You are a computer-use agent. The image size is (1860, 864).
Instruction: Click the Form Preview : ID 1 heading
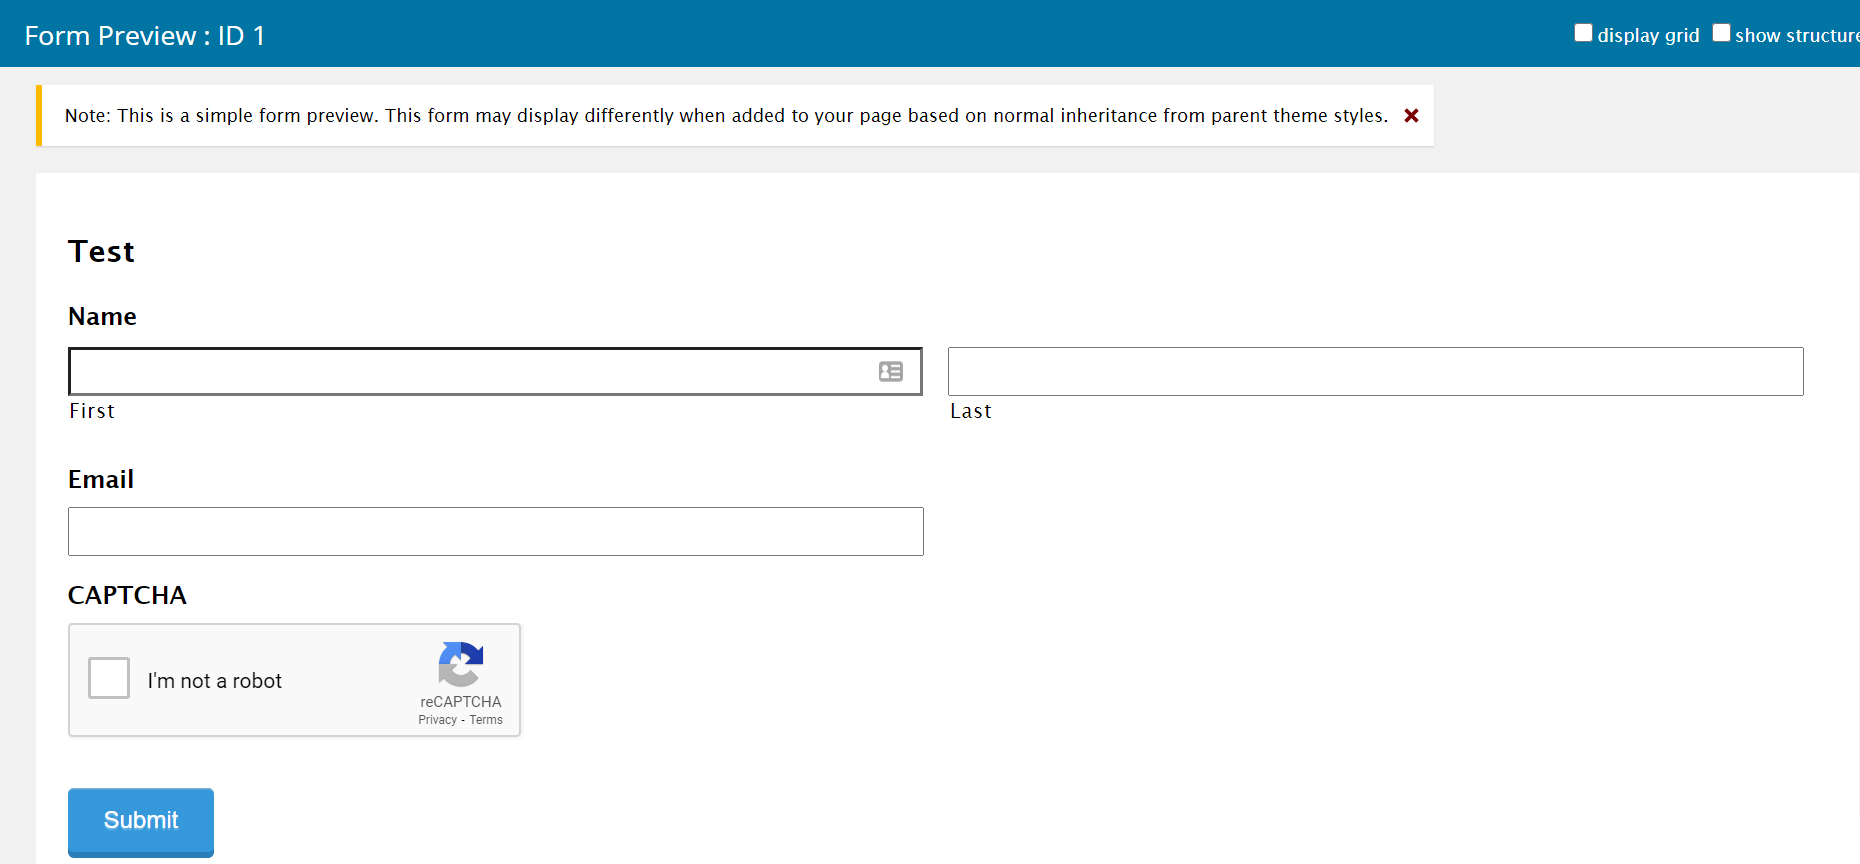(x=145, y=36)
